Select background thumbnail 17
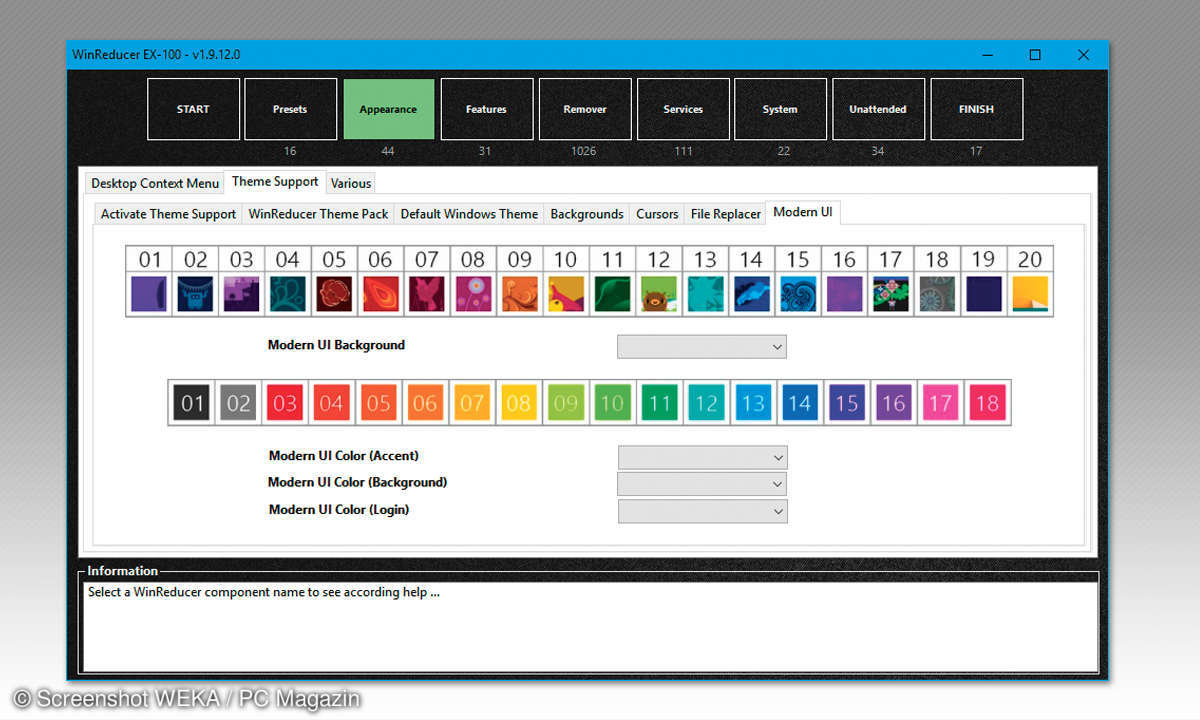1200x720 pixels. point(890,294)
